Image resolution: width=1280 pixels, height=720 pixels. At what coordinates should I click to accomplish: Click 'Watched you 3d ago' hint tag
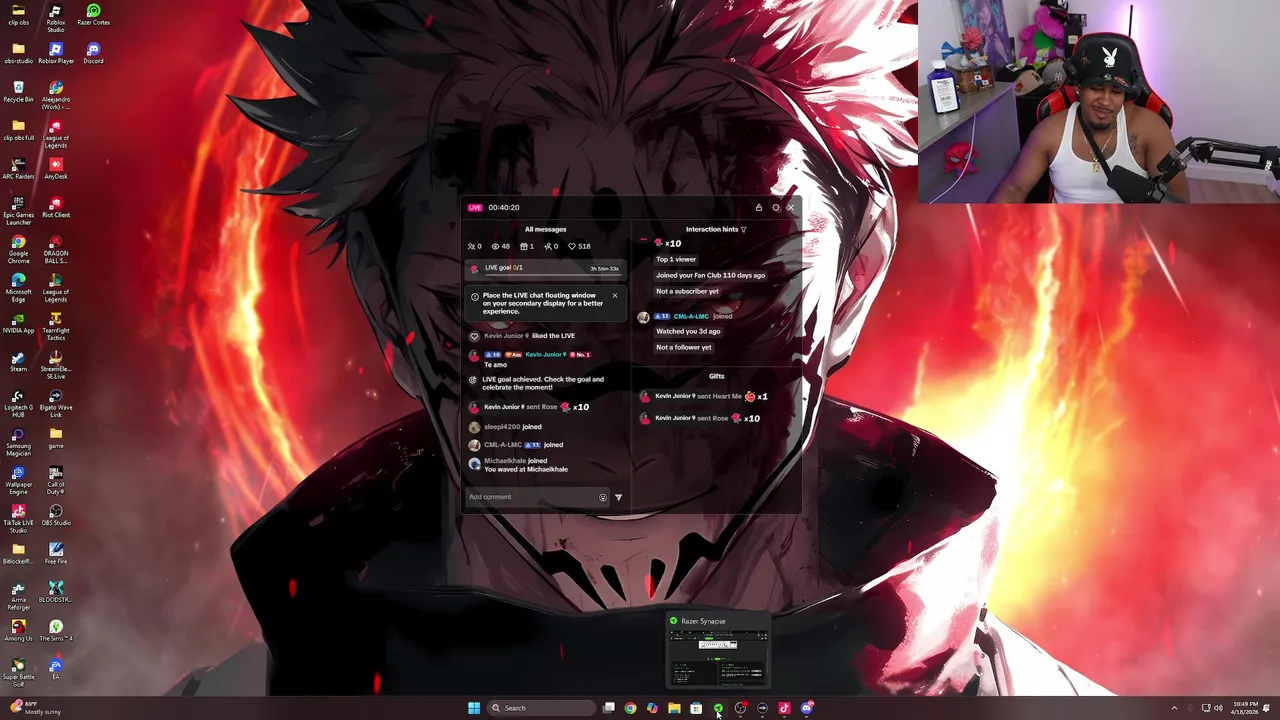pyautogui.click(x=688, y=331)
